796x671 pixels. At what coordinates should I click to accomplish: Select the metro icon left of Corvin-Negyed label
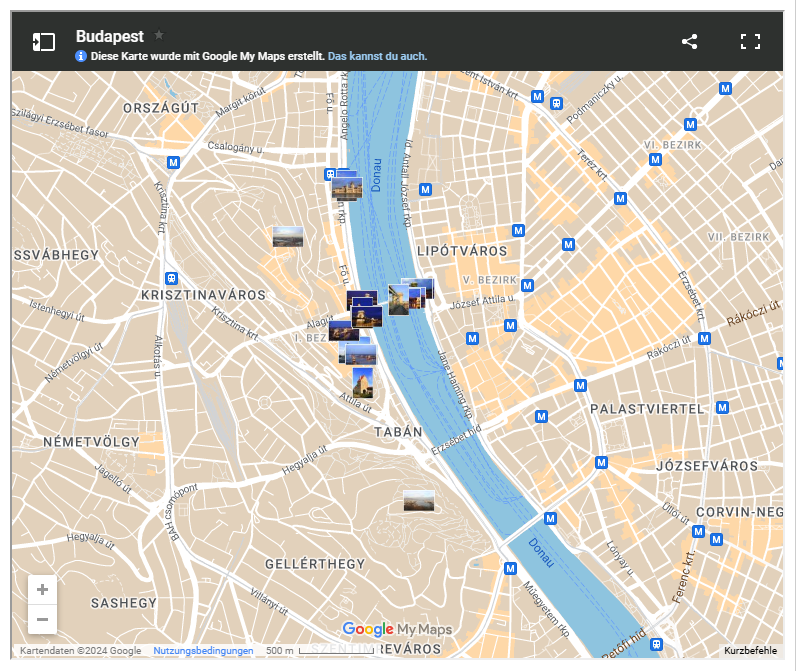(698, 531)
